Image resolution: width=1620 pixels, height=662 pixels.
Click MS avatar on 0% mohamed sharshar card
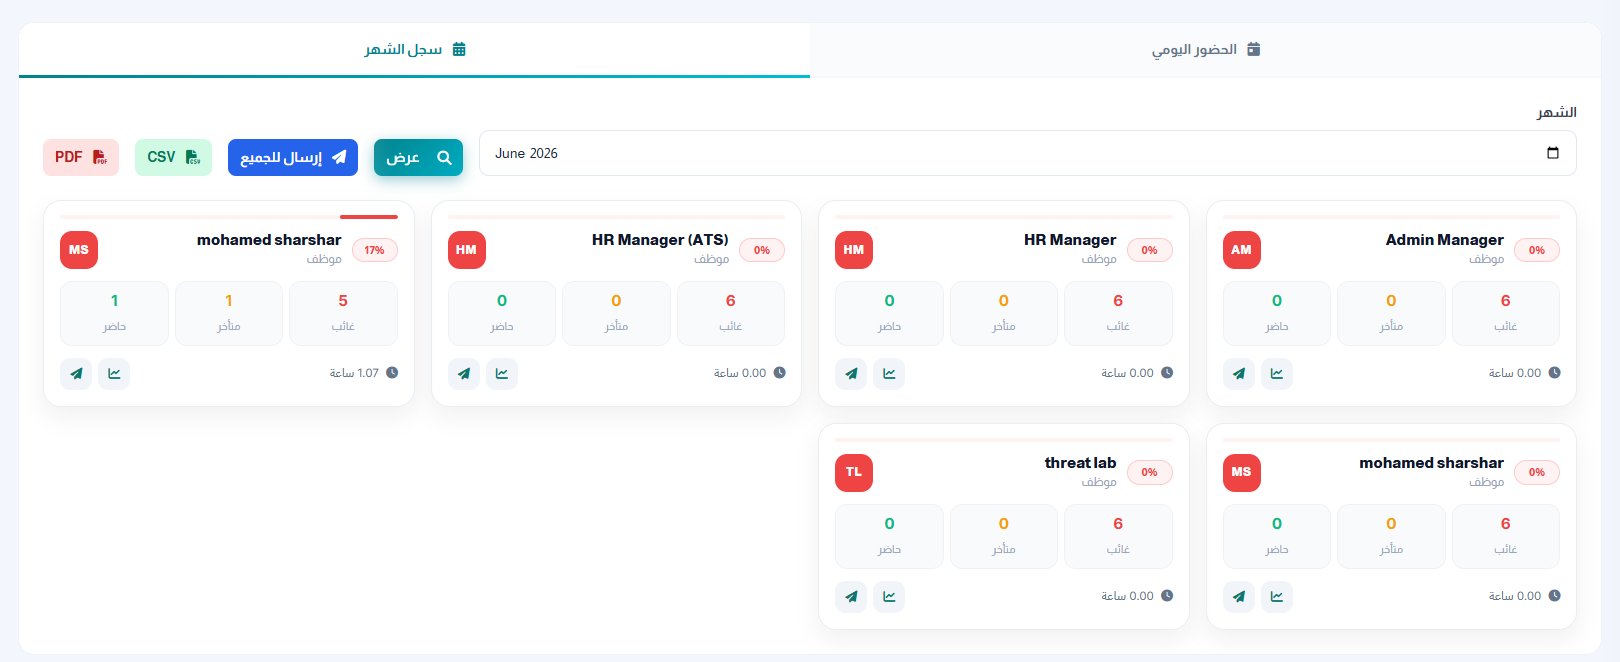pos(1241,473)
